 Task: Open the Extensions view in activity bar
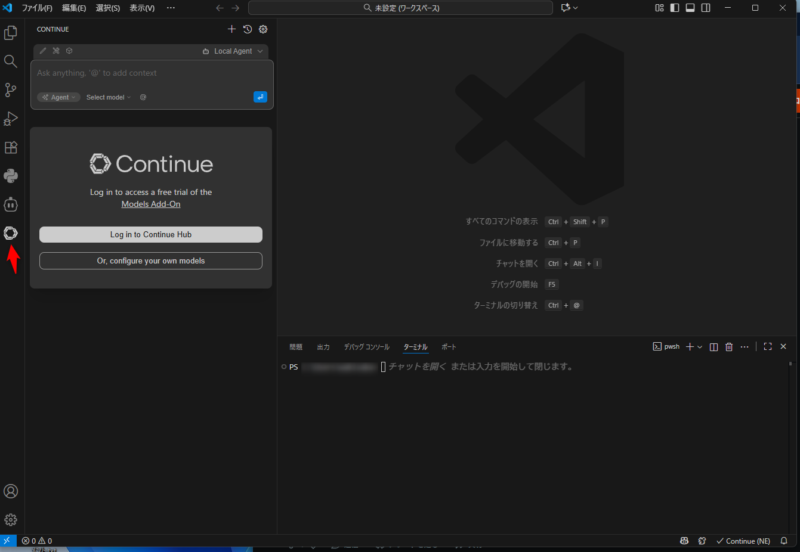[11, 148]
